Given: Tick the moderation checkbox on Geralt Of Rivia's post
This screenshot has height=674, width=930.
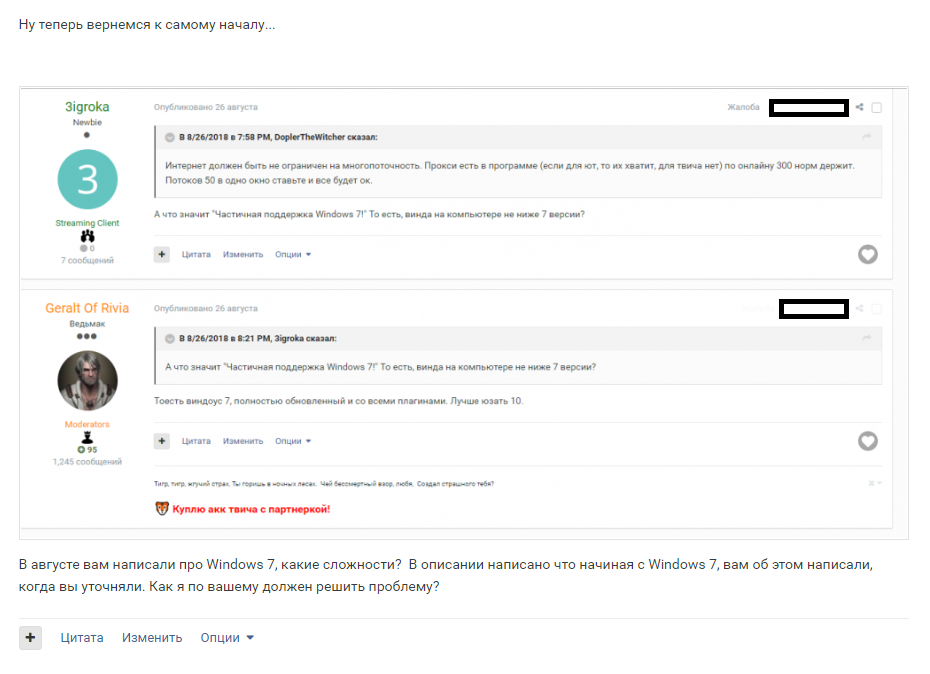Looking at the screenshot, I should [876, 309].
